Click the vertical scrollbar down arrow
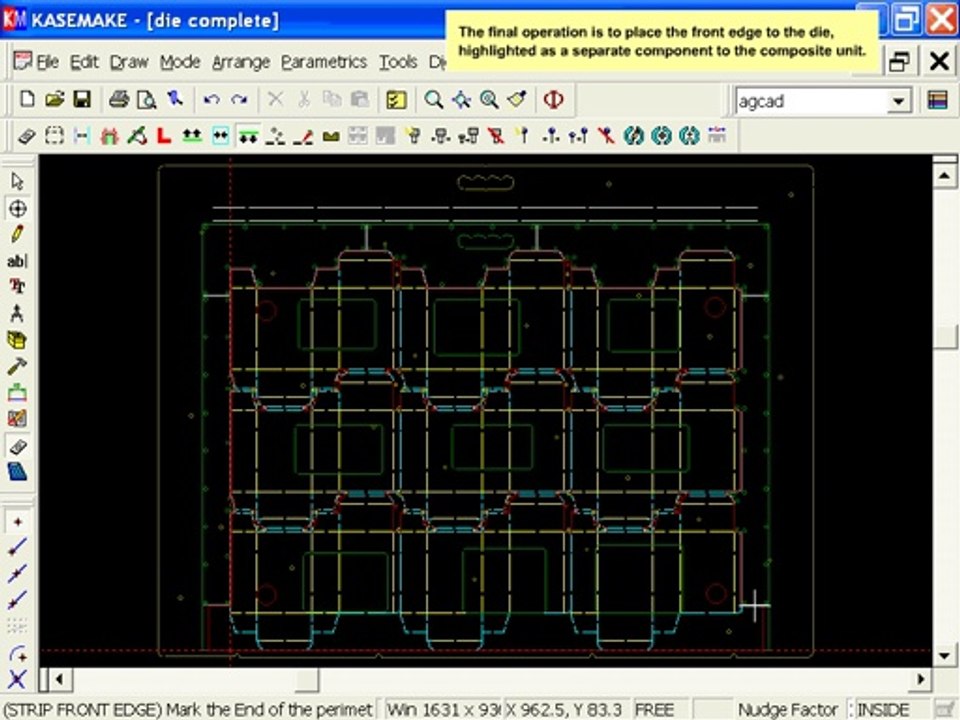The height and width of the screenshot is (720, 960). point(944,656)
